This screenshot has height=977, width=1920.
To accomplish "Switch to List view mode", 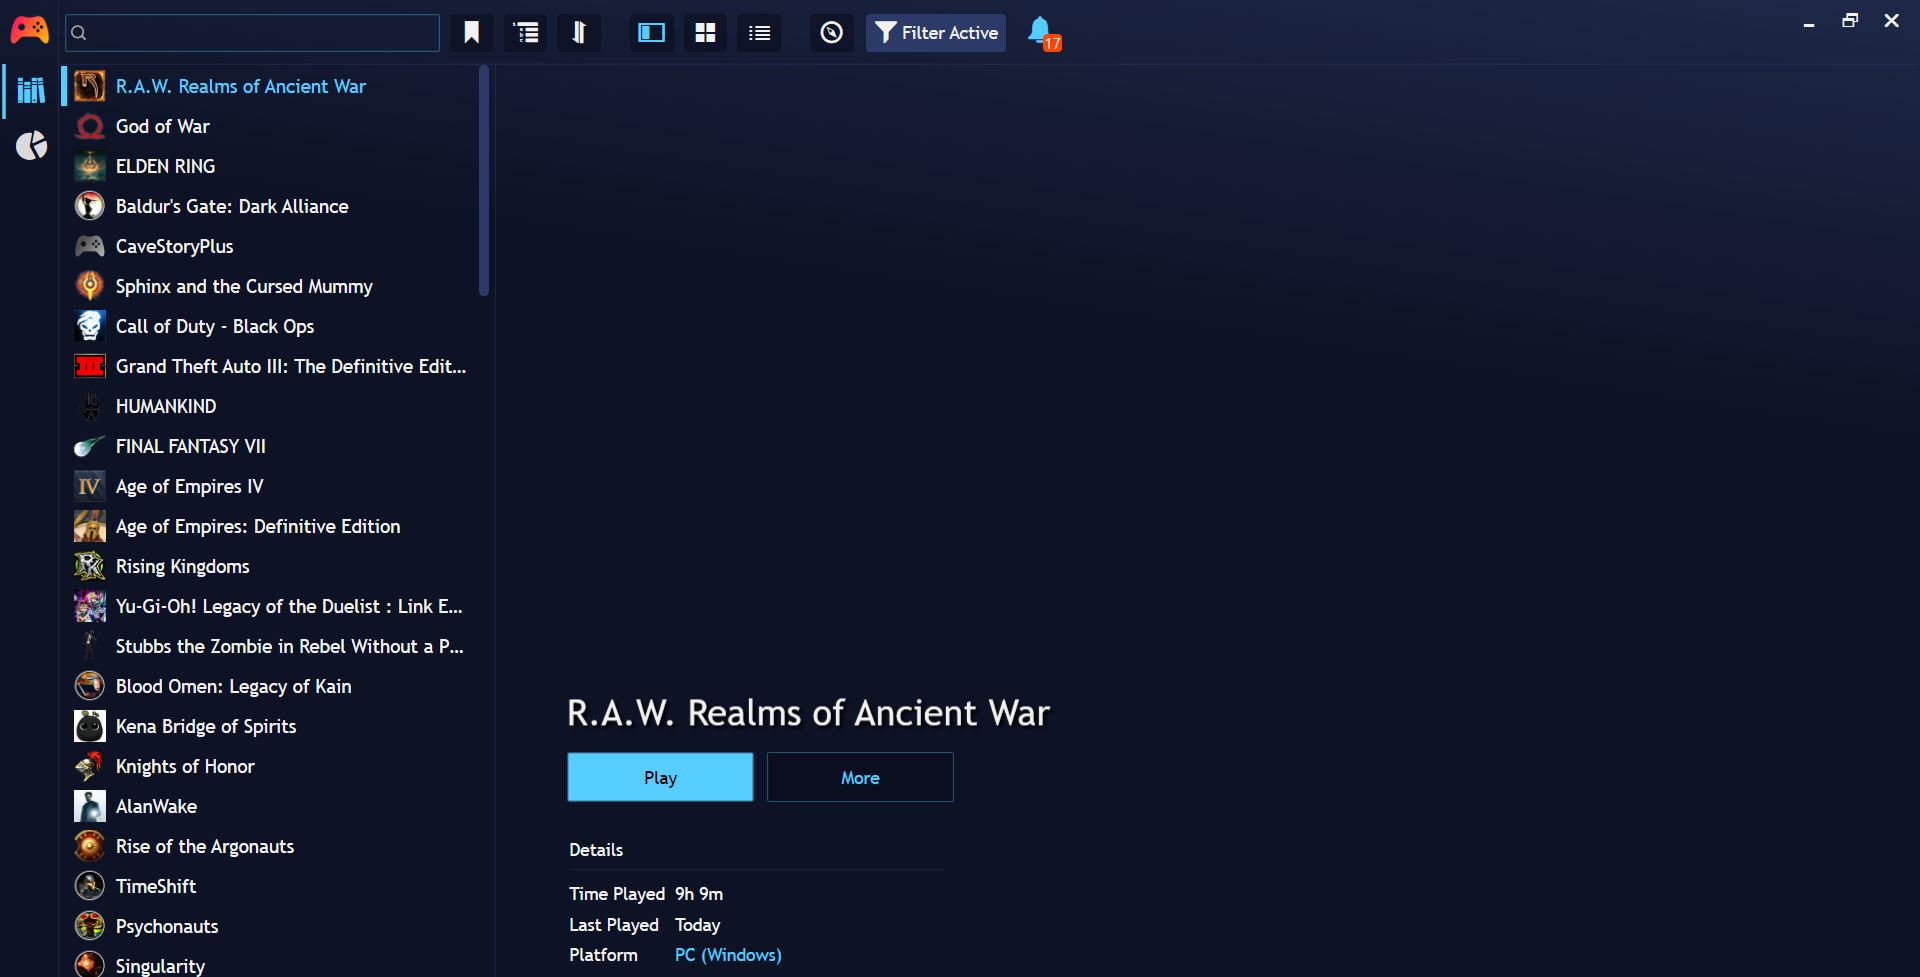I will [759, 33].
